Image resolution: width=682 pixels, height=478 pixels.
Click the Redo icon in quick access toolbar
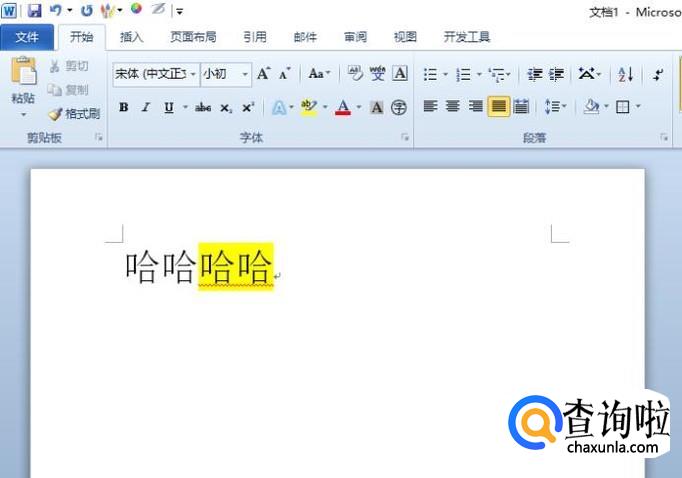87,10
